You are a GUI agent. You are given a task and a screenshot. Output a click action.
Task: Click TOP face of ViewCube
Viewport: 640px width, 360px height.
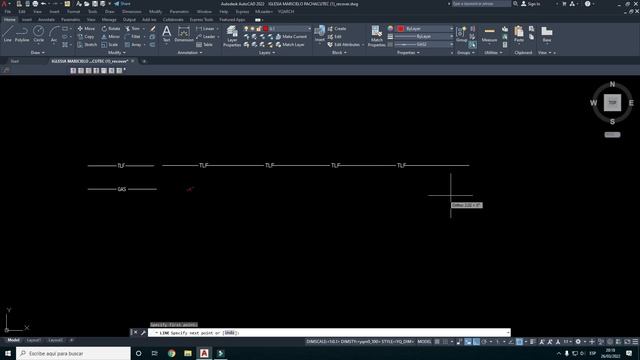coord(612,102)
